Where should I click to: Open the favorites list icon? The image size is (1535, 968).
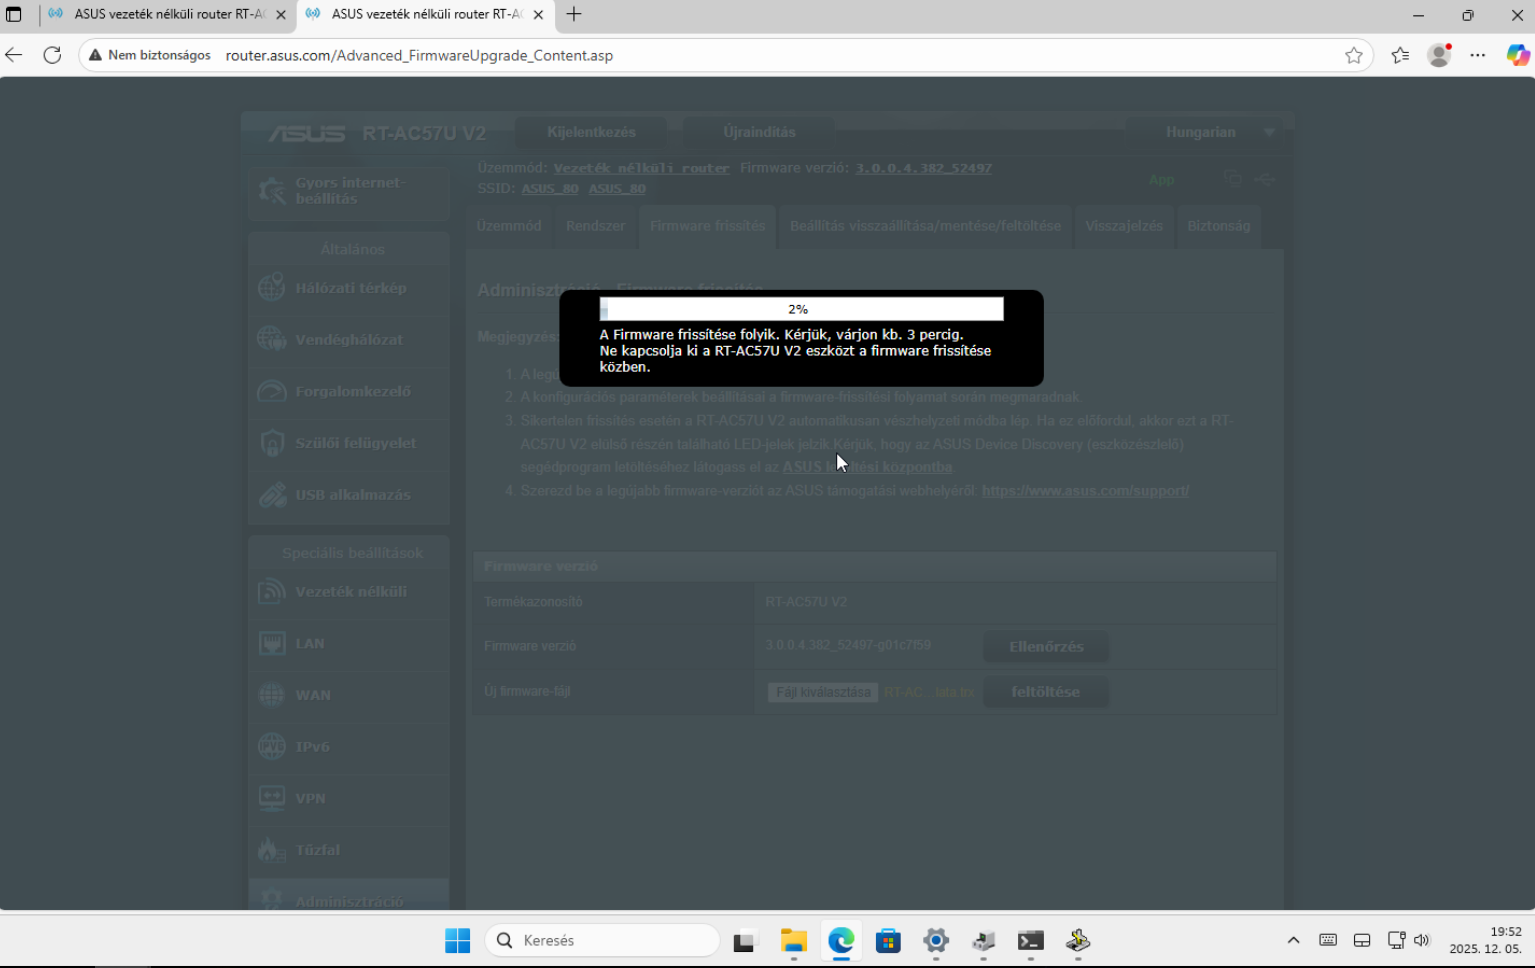click(x=1400, y=55)
